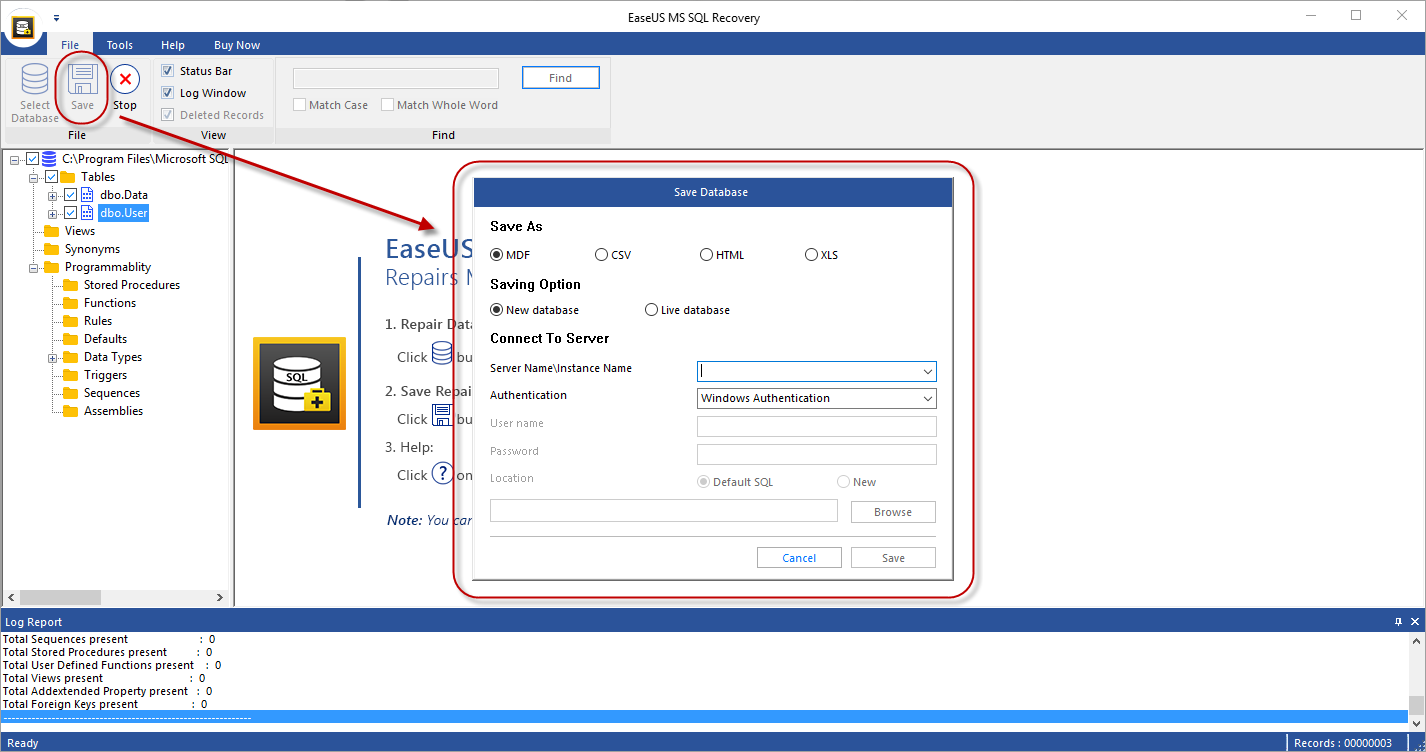Open the Server Name\Instance Name dropdown

coord(927,371)
